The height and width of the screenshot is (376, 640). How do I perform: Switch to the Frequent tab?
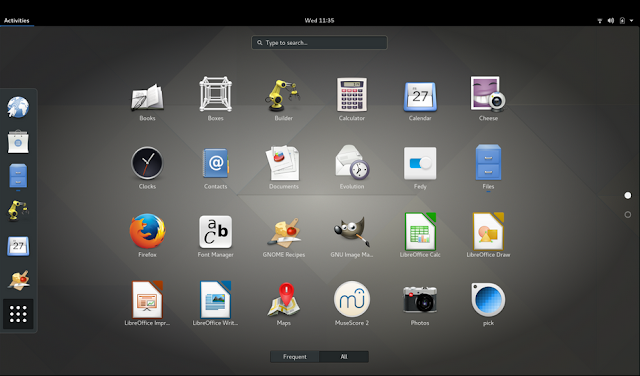click(x=295, y=356)
